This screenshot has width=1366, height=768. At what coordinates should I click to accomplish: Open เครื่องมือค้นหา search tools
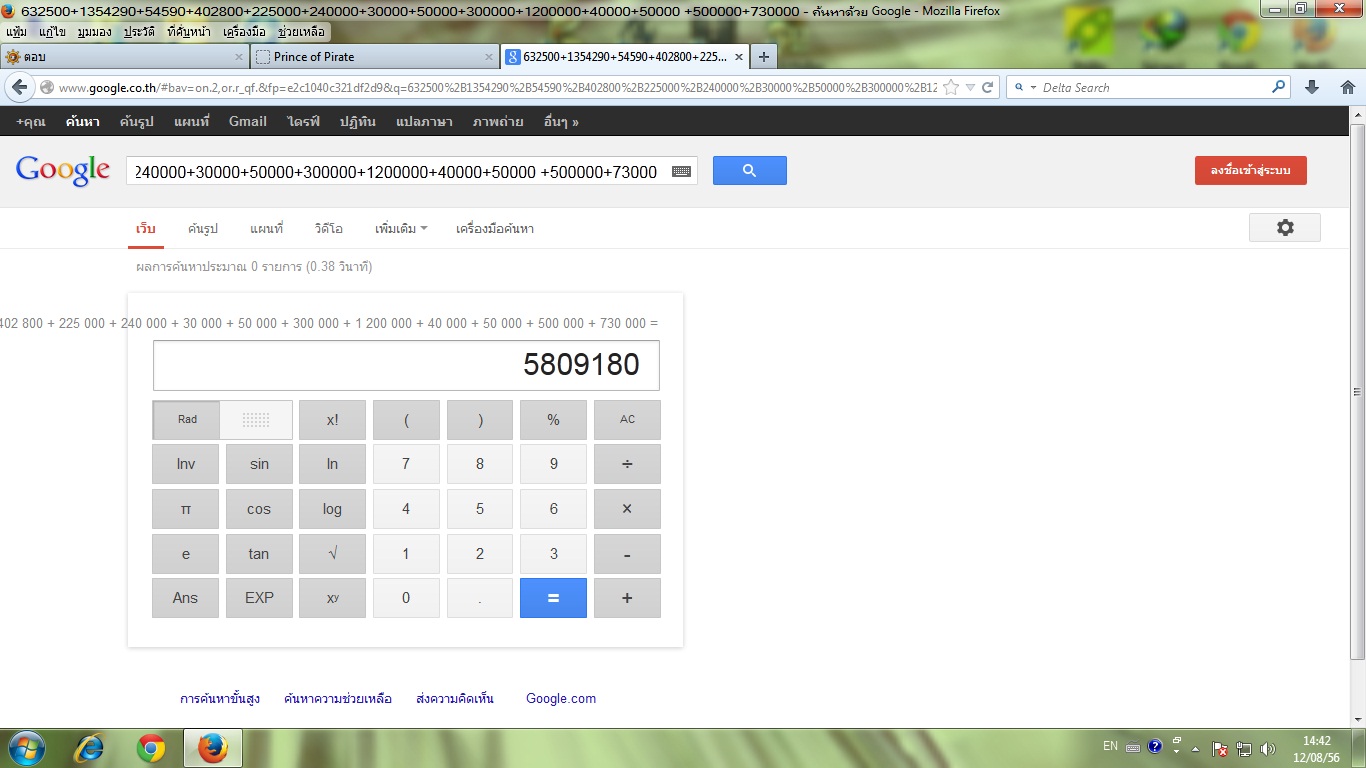495,229
